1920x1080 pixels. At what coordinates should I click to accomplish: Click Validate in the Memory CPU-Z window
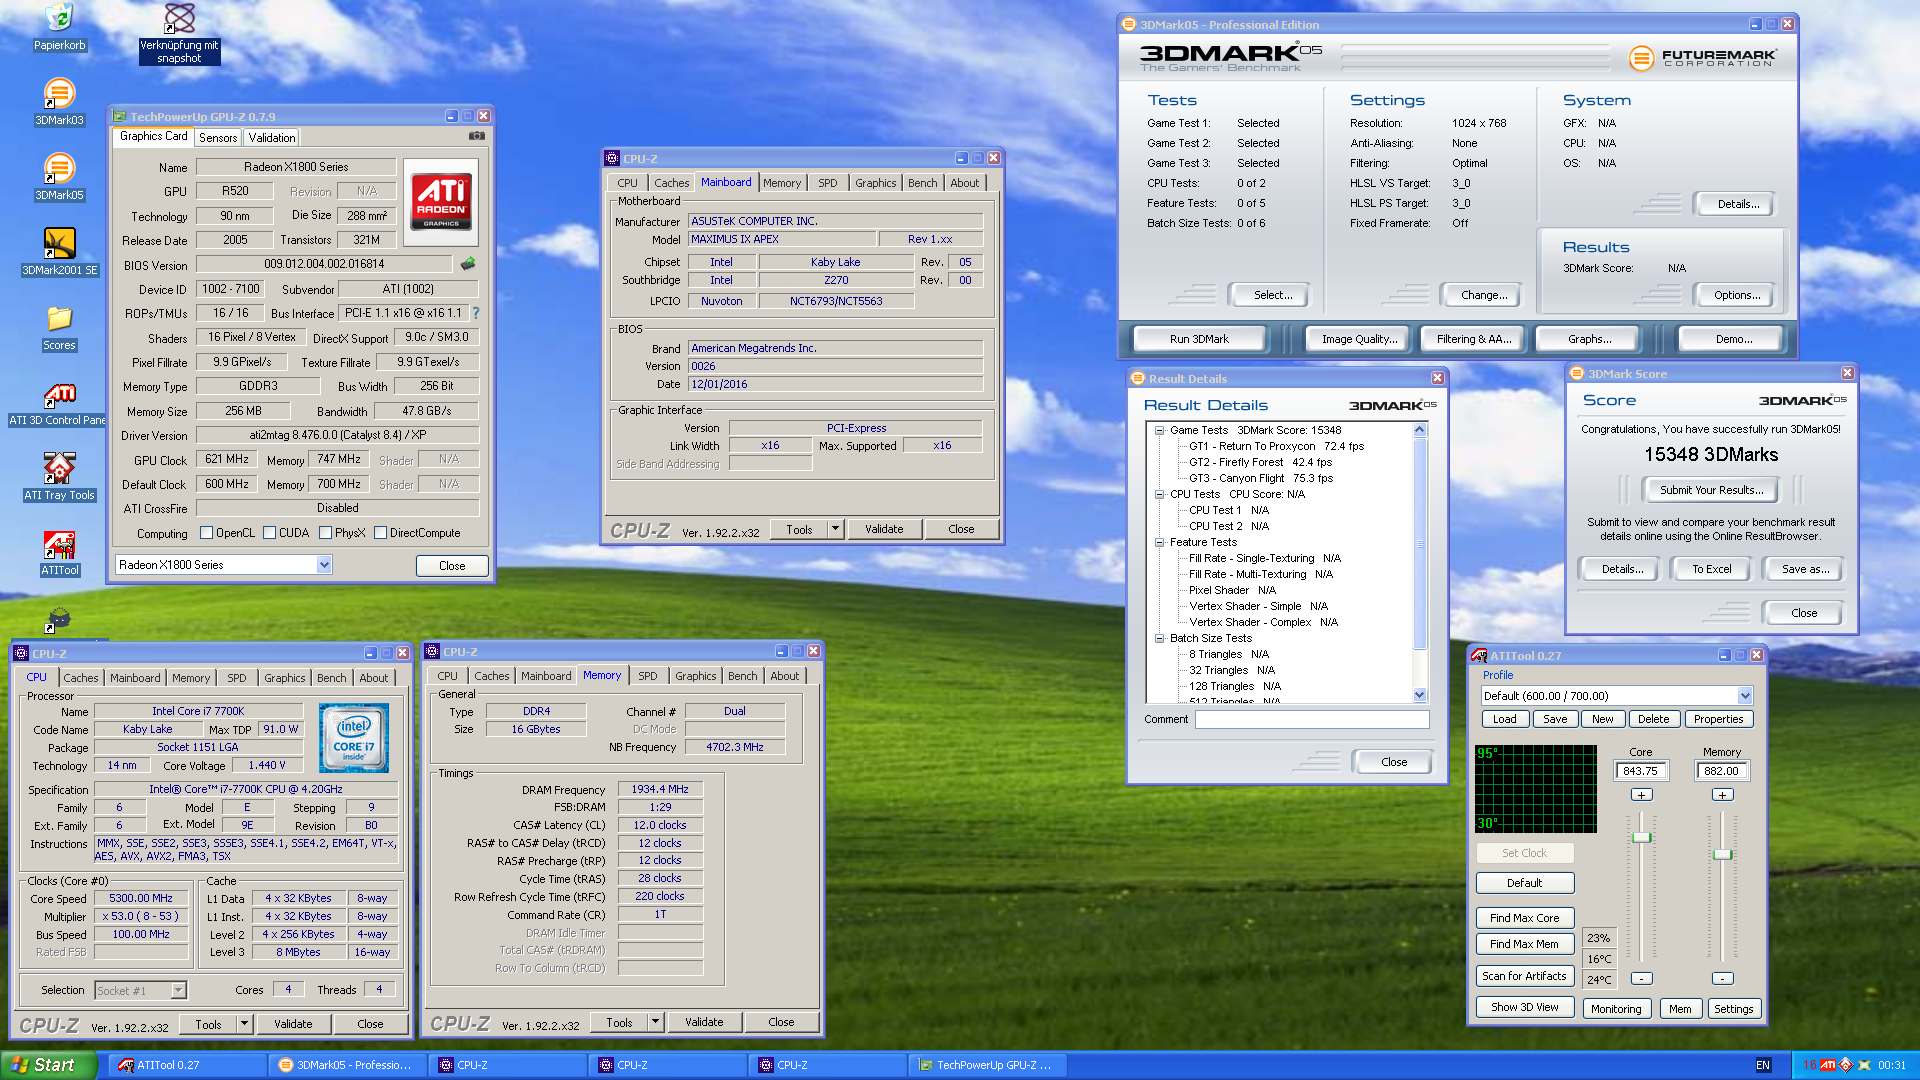pyautogui.click(x=704, y=1022)
